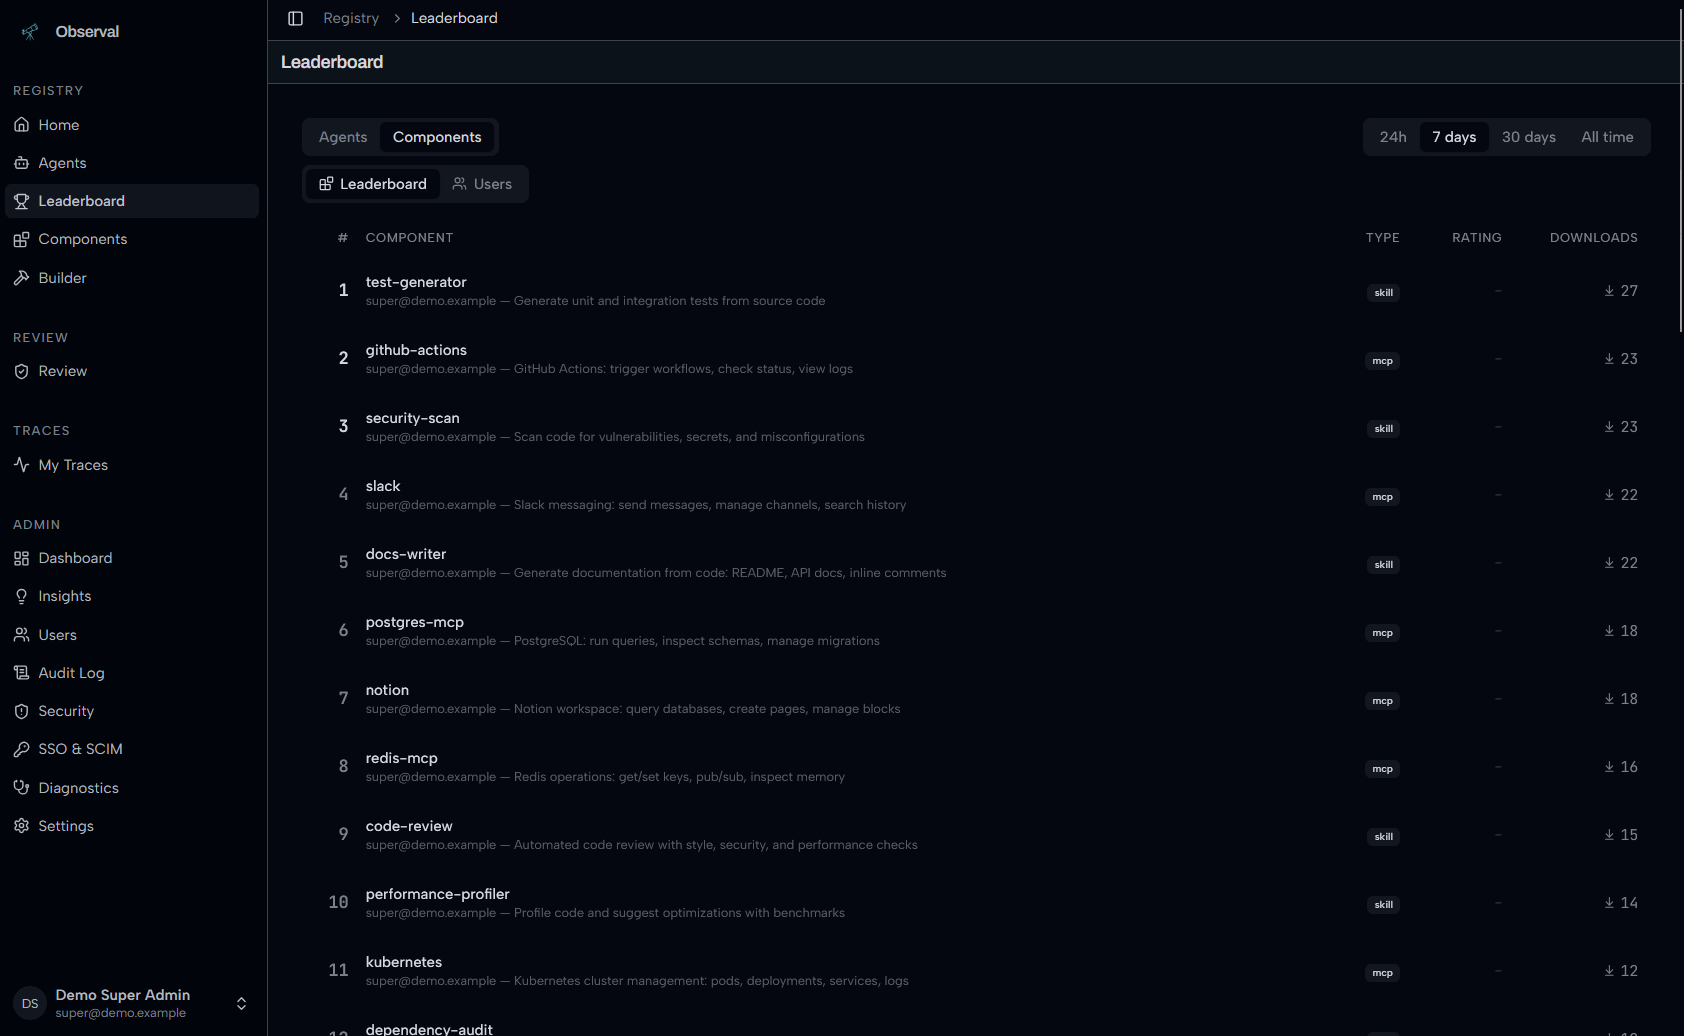Click download icon in github-actions row

[x=1609, y=359]
